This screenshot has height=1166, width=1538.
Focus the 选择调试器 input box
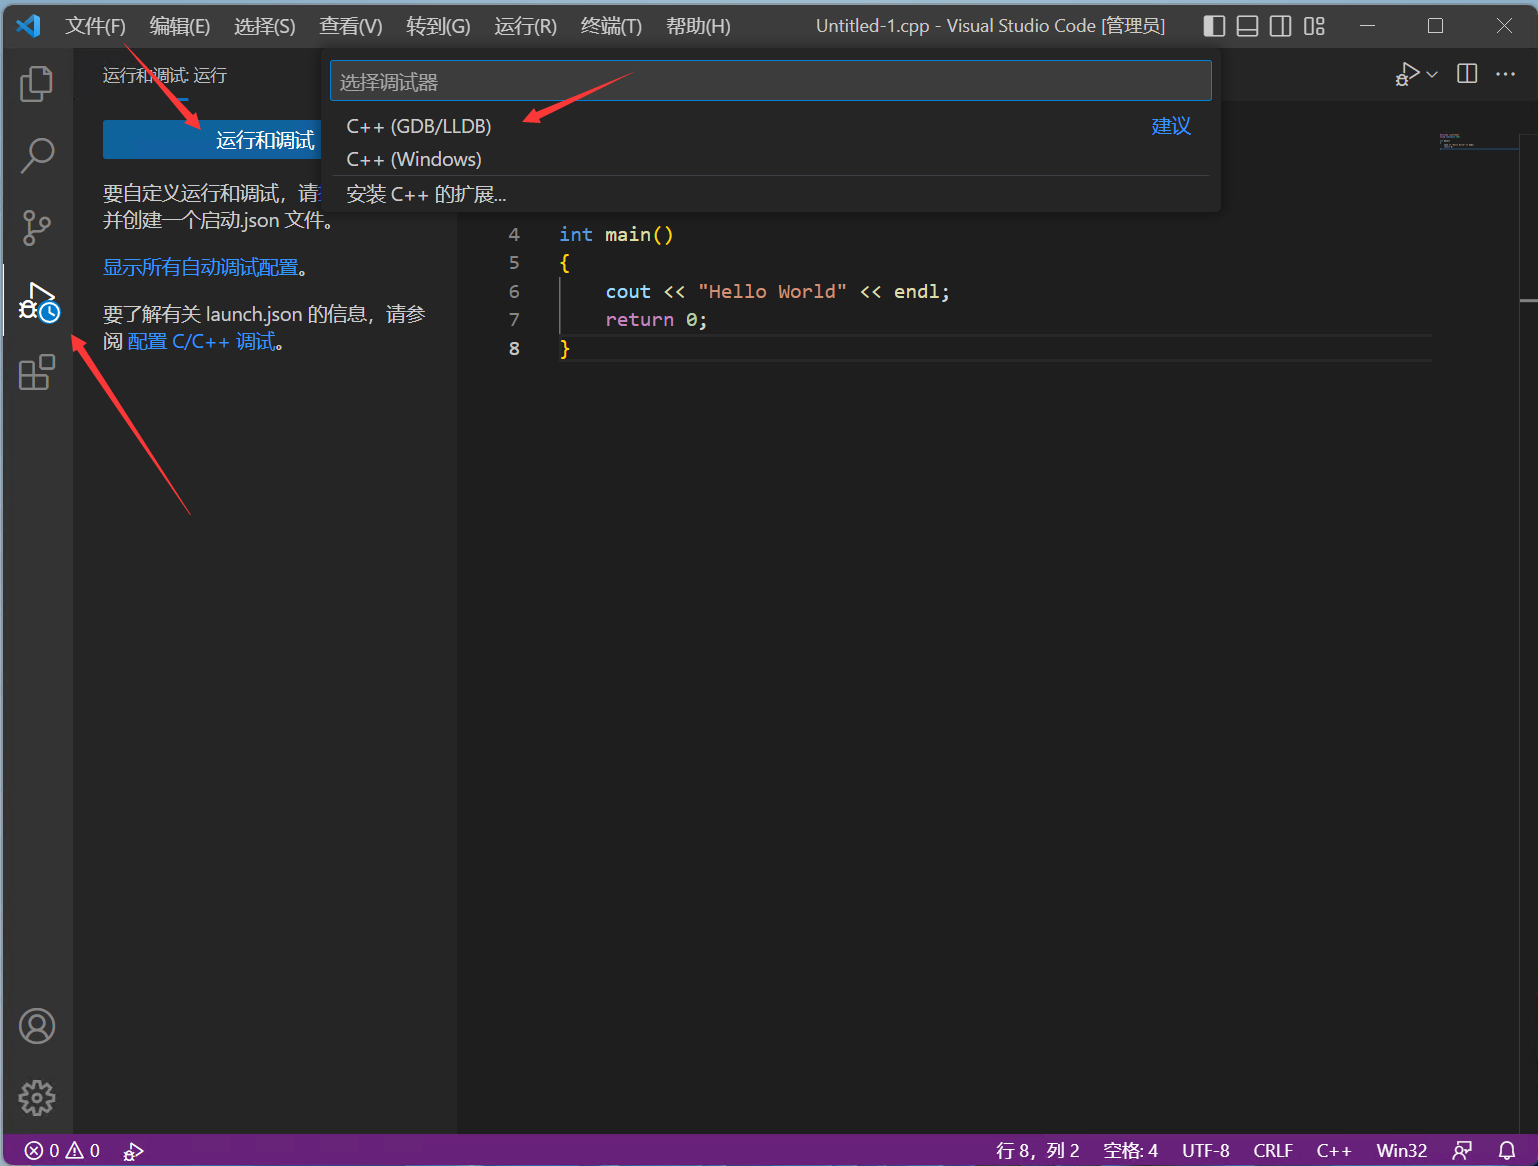point(770,81)
